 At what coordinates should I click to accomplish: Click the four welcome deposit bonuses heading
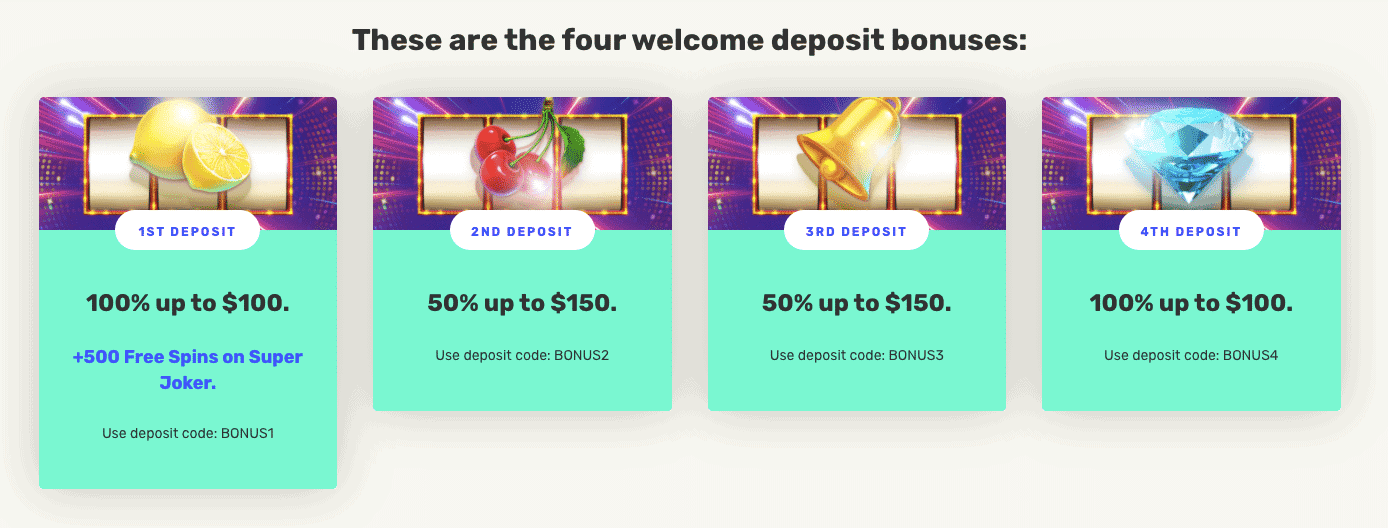[690, 41]
